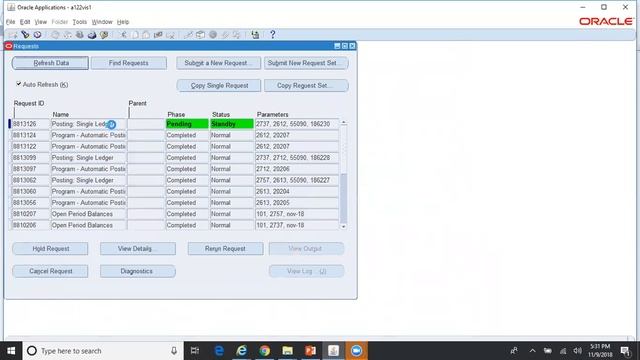Click the toolbar icon left of Help
Image resolution: width=640 pixels, height=360 pixels.
point(255,35)
